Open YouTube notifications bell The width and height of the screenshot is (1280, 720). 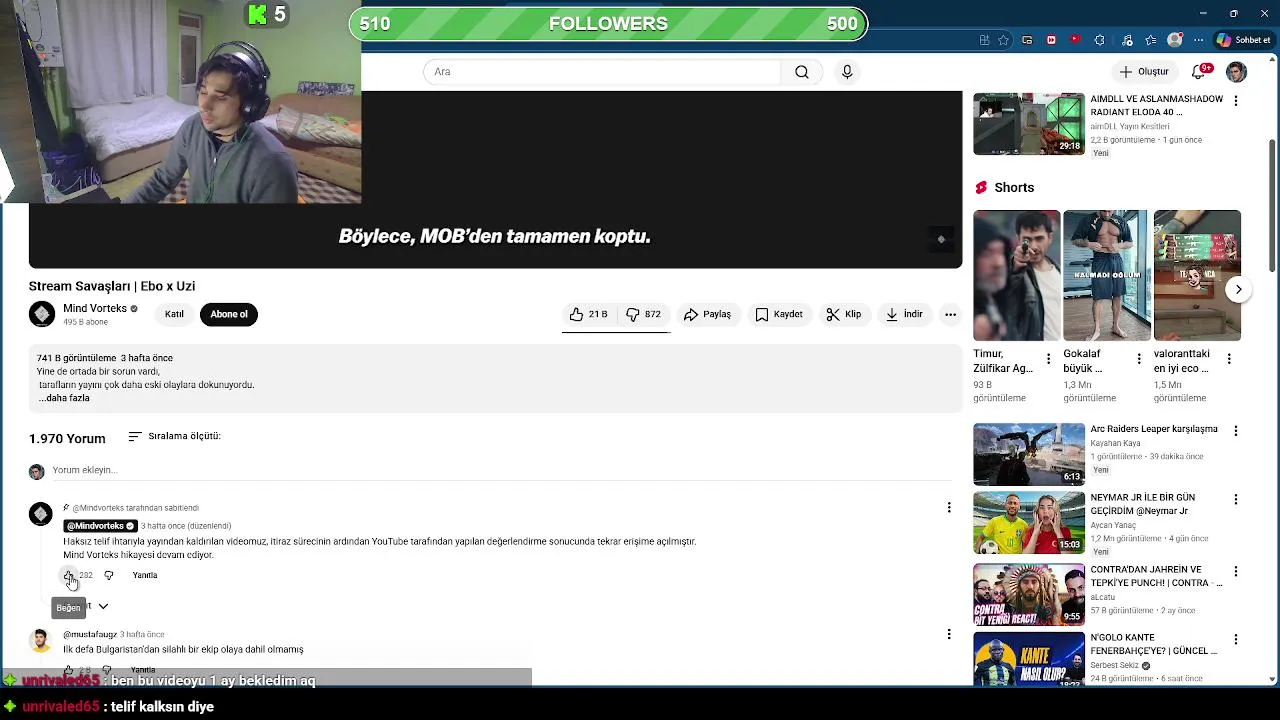(1199, 72)
